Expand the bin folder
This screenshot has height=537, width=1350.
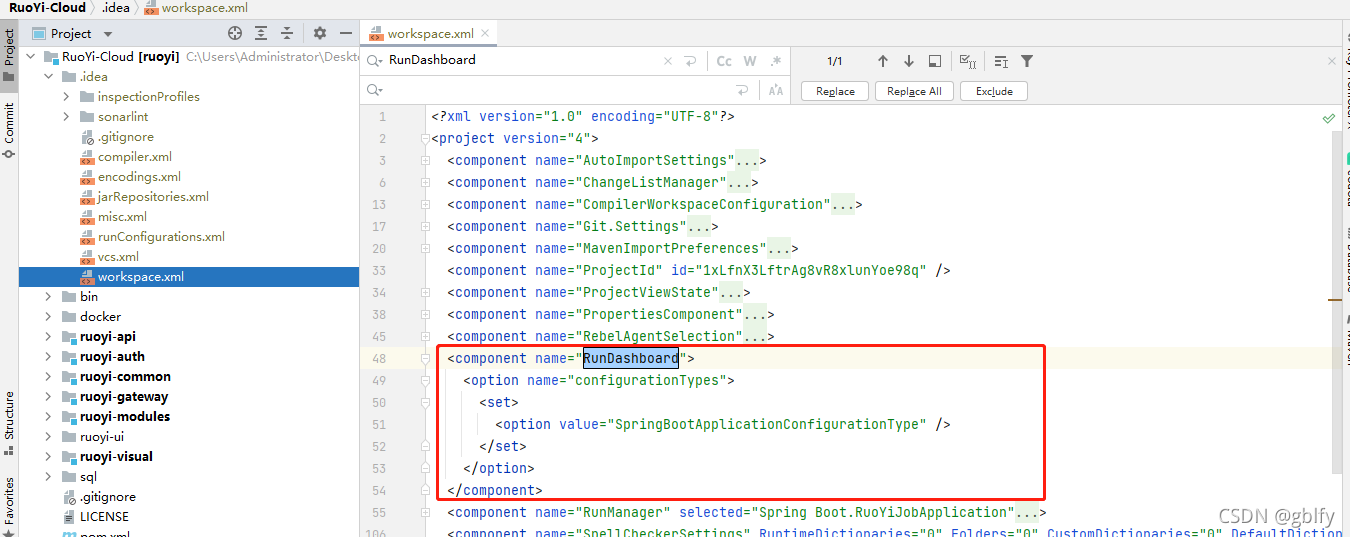[48, 297]
